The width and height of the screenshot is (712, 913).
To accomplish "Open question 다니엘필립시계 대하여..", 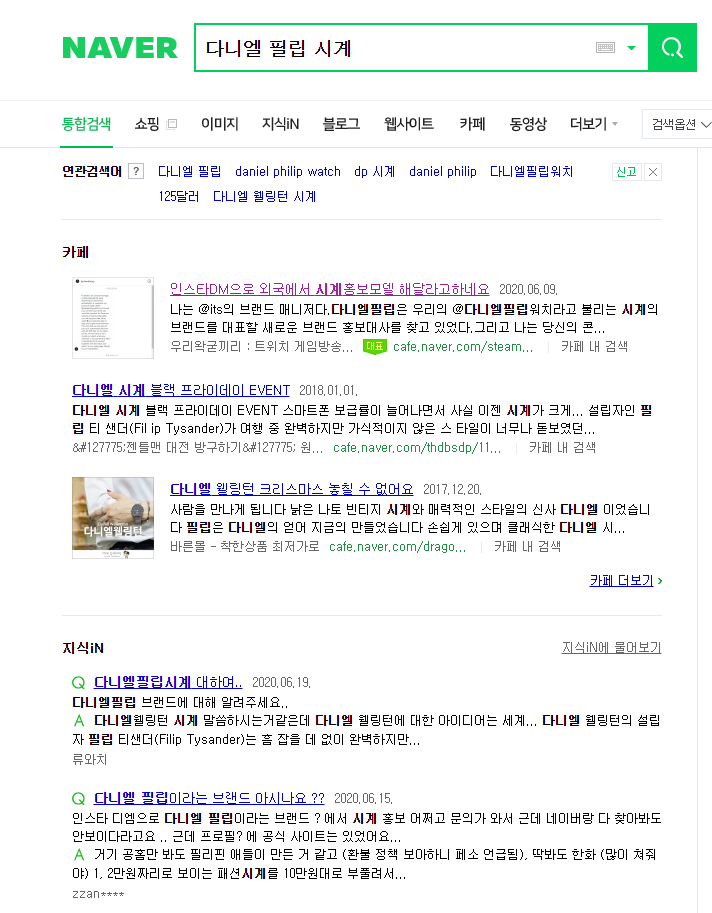I will pyautogui.click(x=168, y=682).
